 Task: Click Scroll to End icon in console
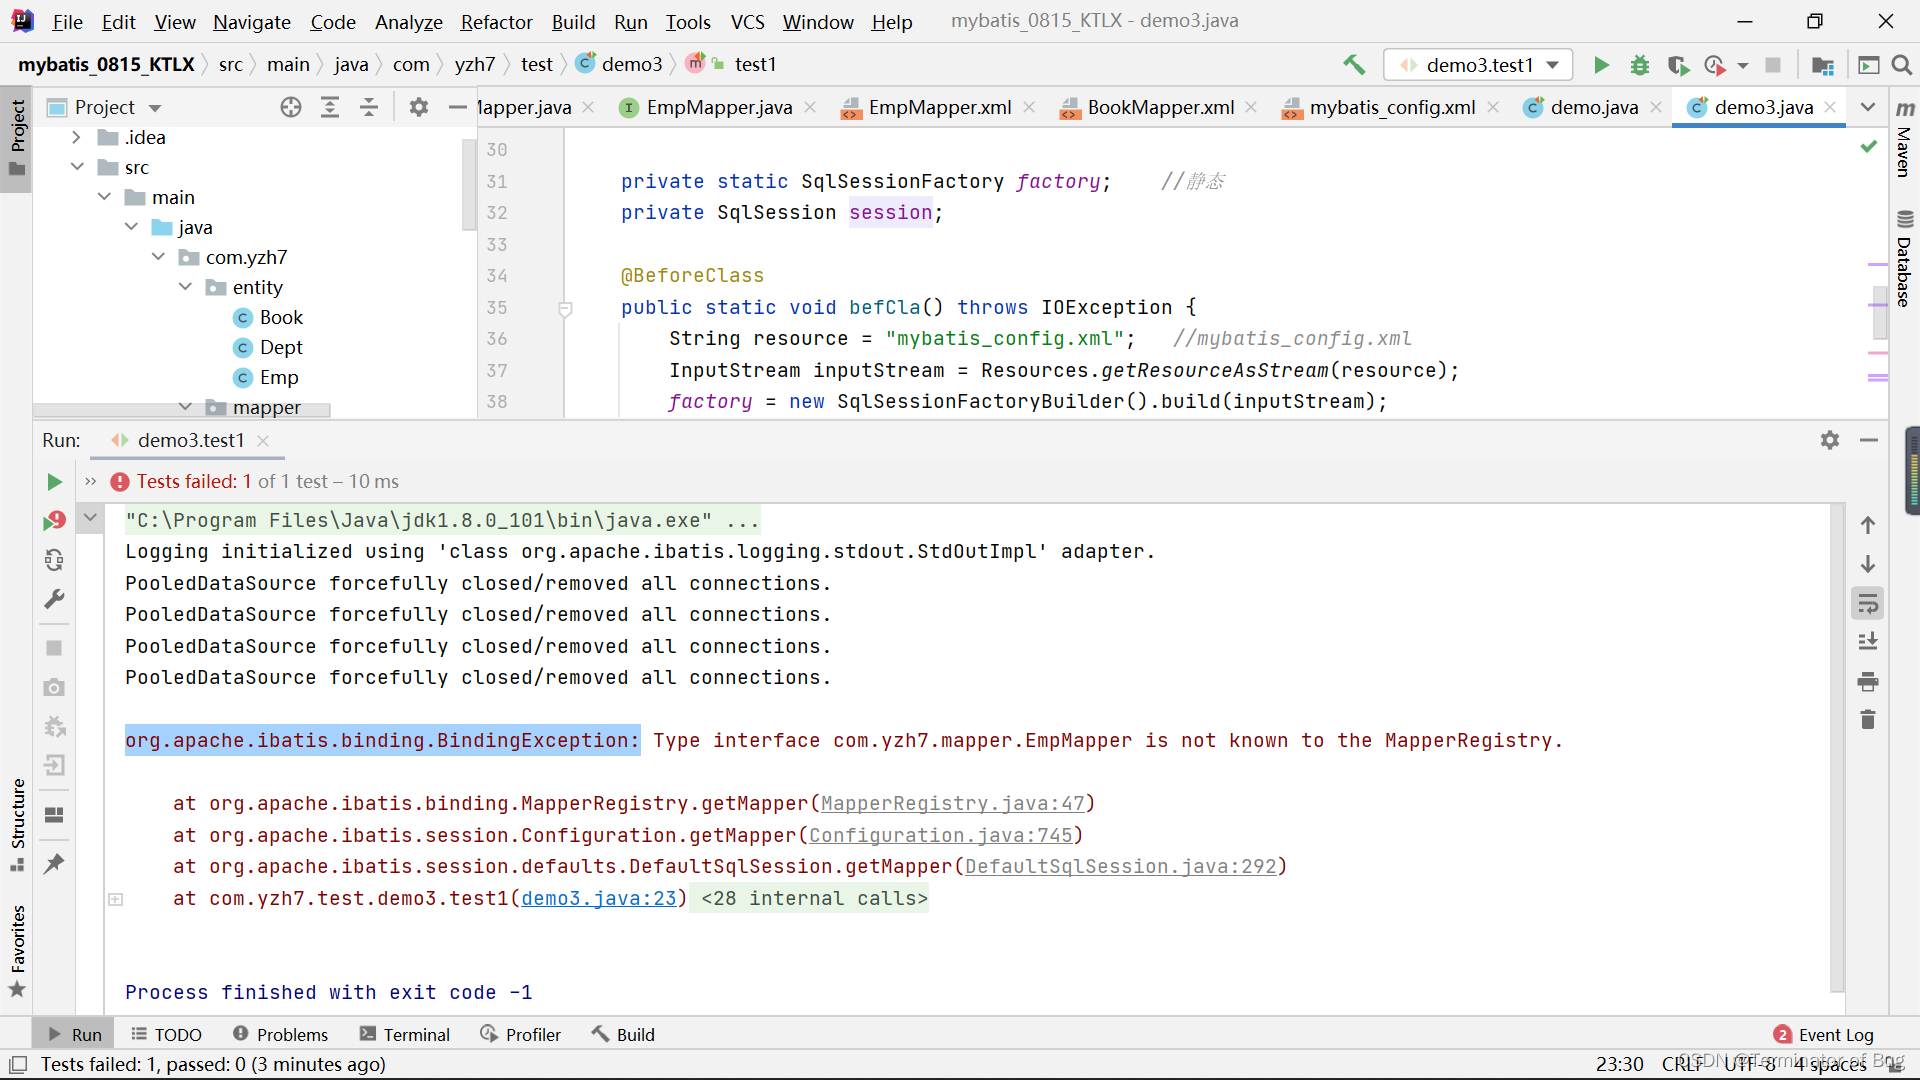tap(1868, 642)
